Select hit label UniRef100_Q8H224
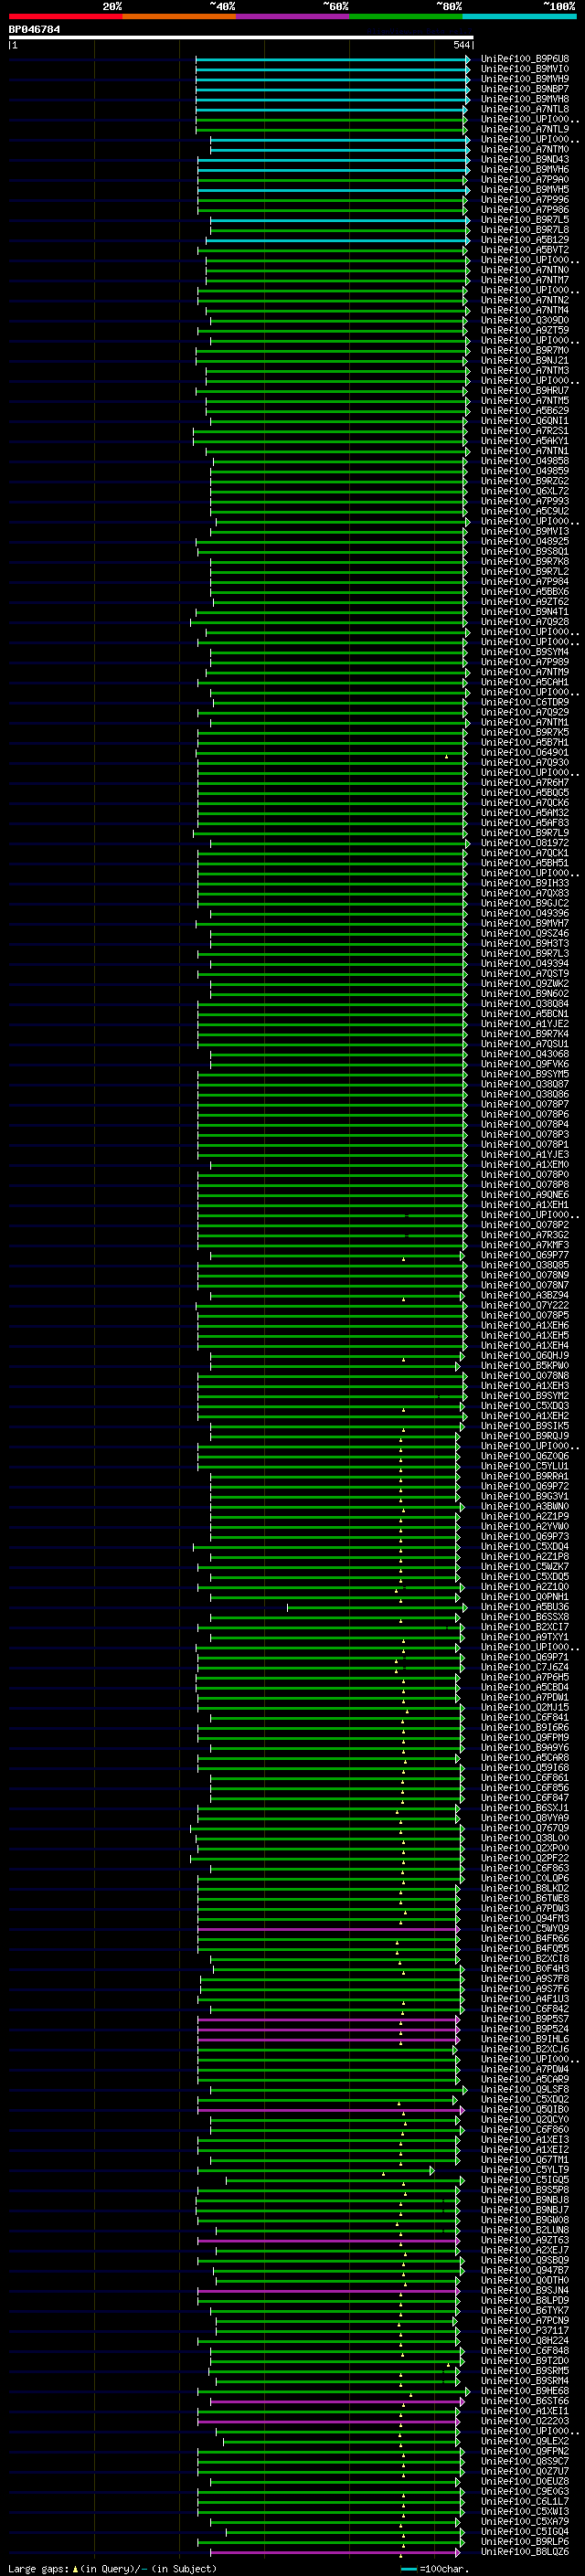 [x=525, y=2341]
